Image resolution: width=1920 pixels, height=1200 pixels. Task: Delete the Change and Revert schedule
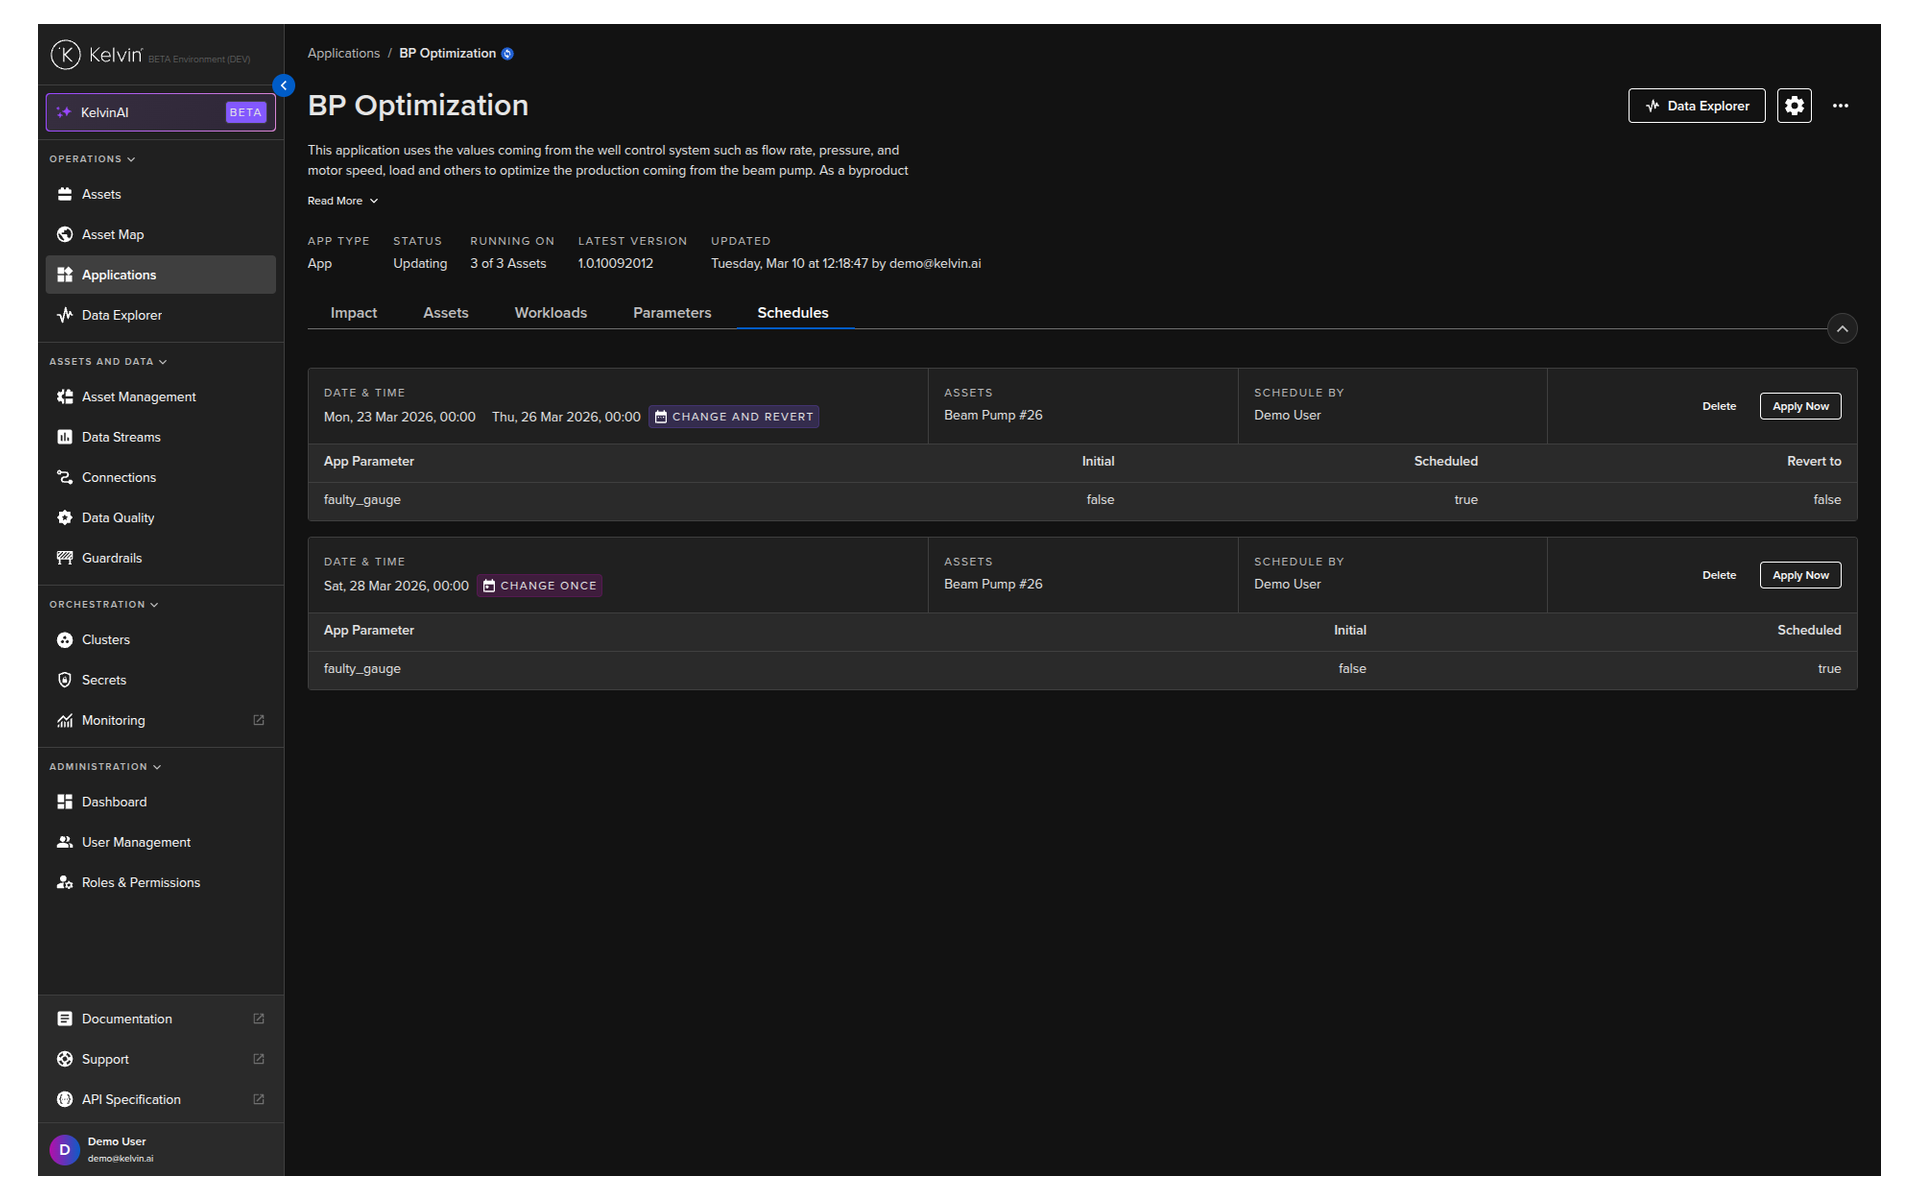tap(1718, 407)
